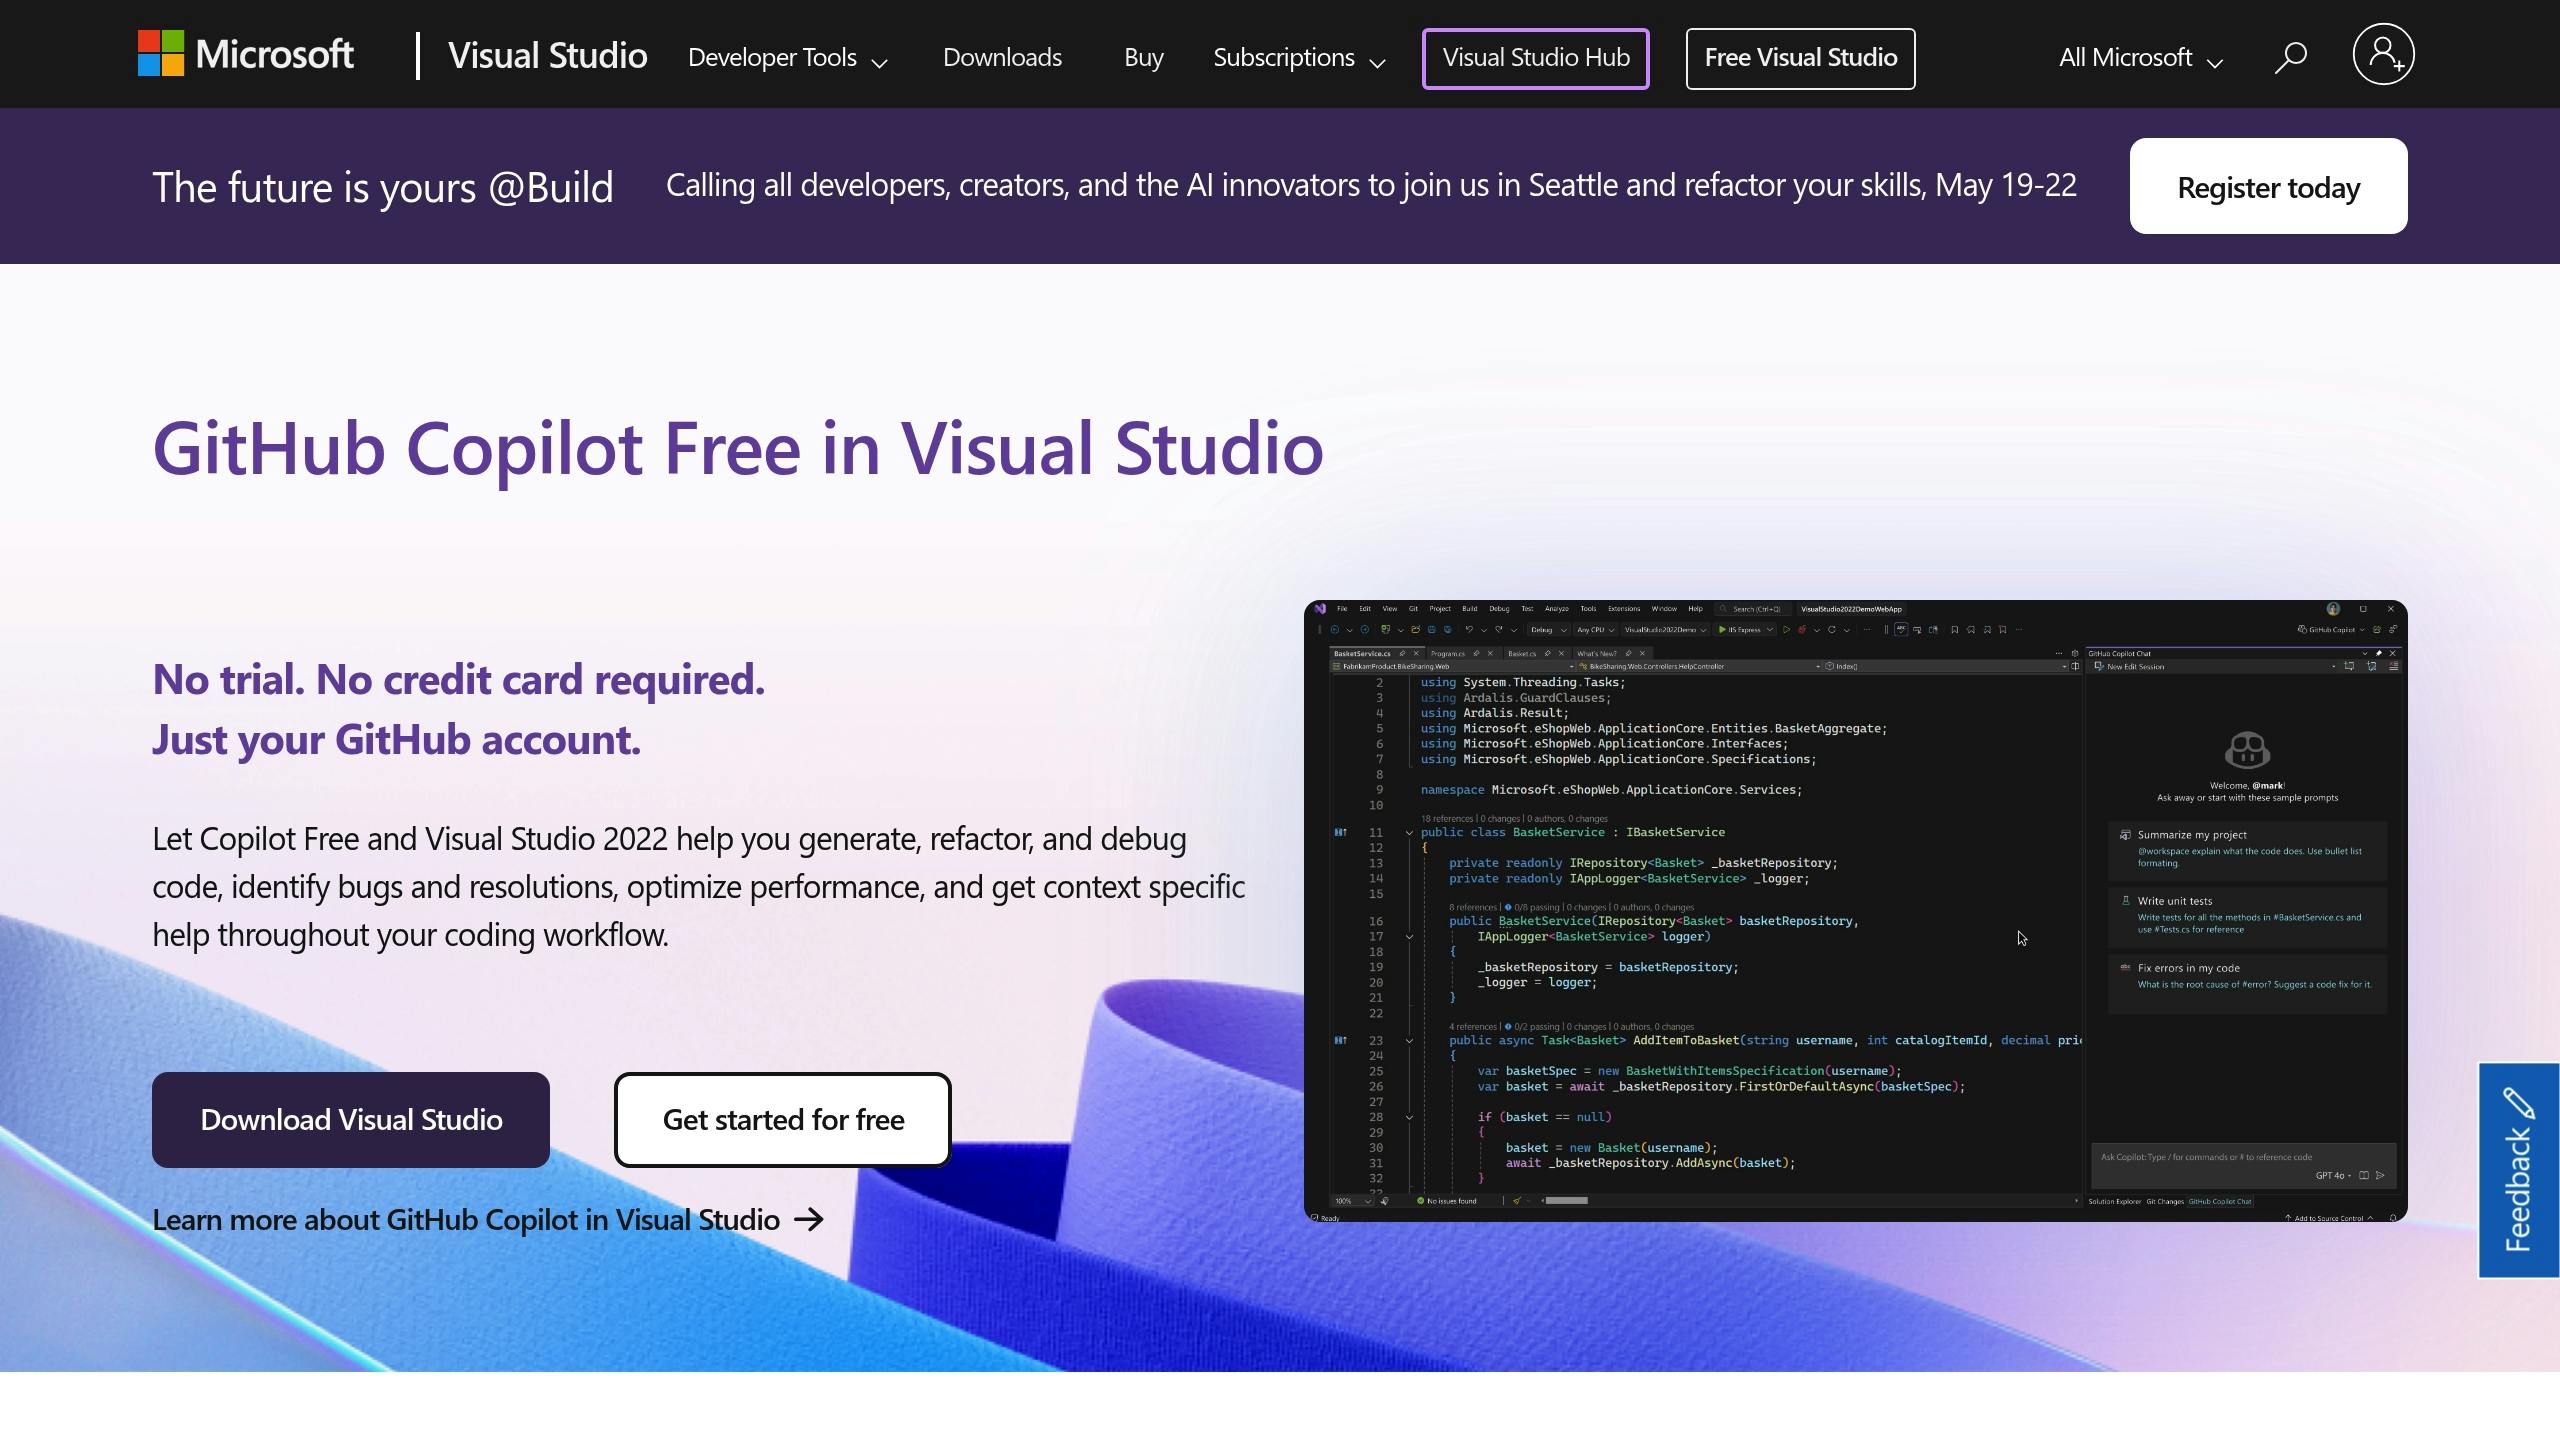Open the site search magnifier icon

pyautogui.click(x=2290, y=57)
